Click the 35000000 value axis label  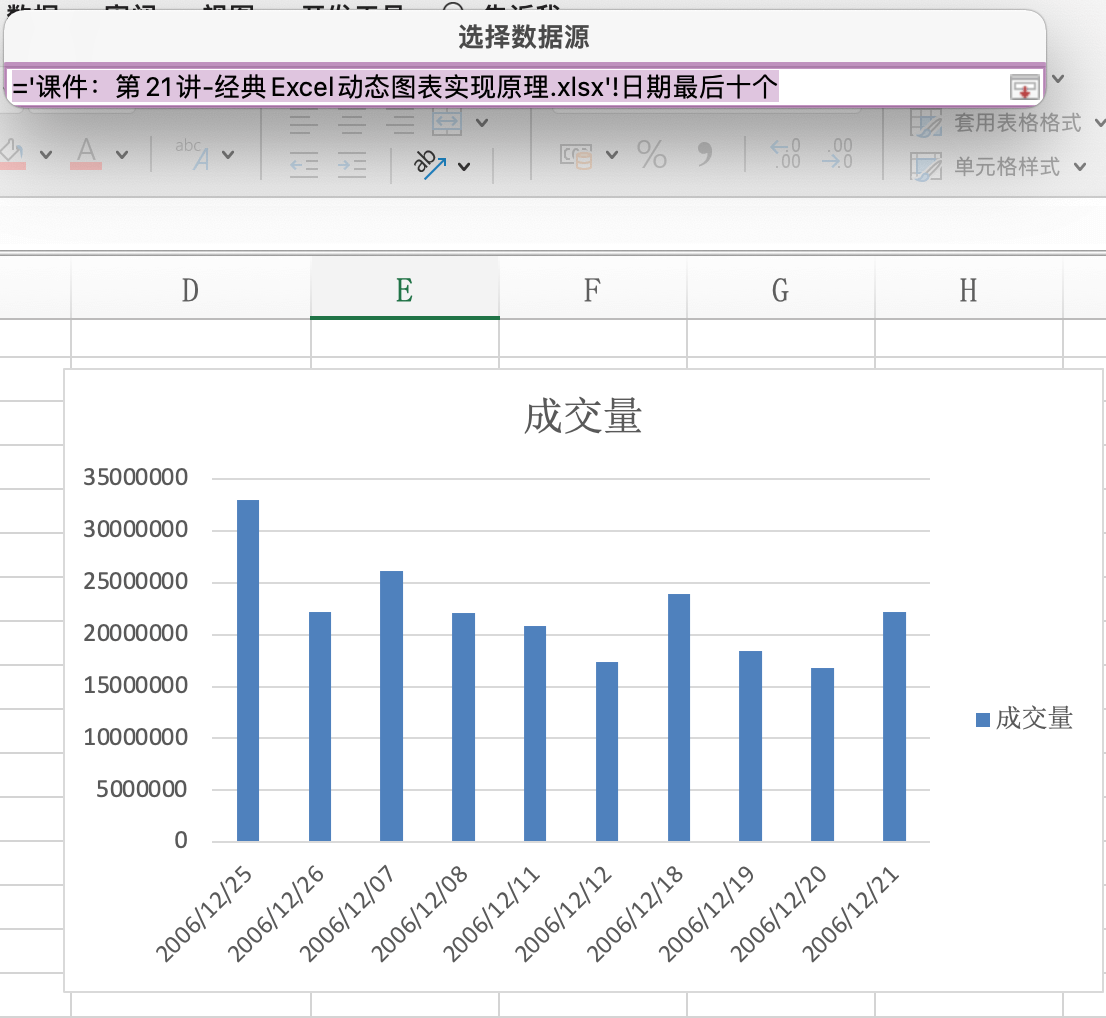(135, 478)
